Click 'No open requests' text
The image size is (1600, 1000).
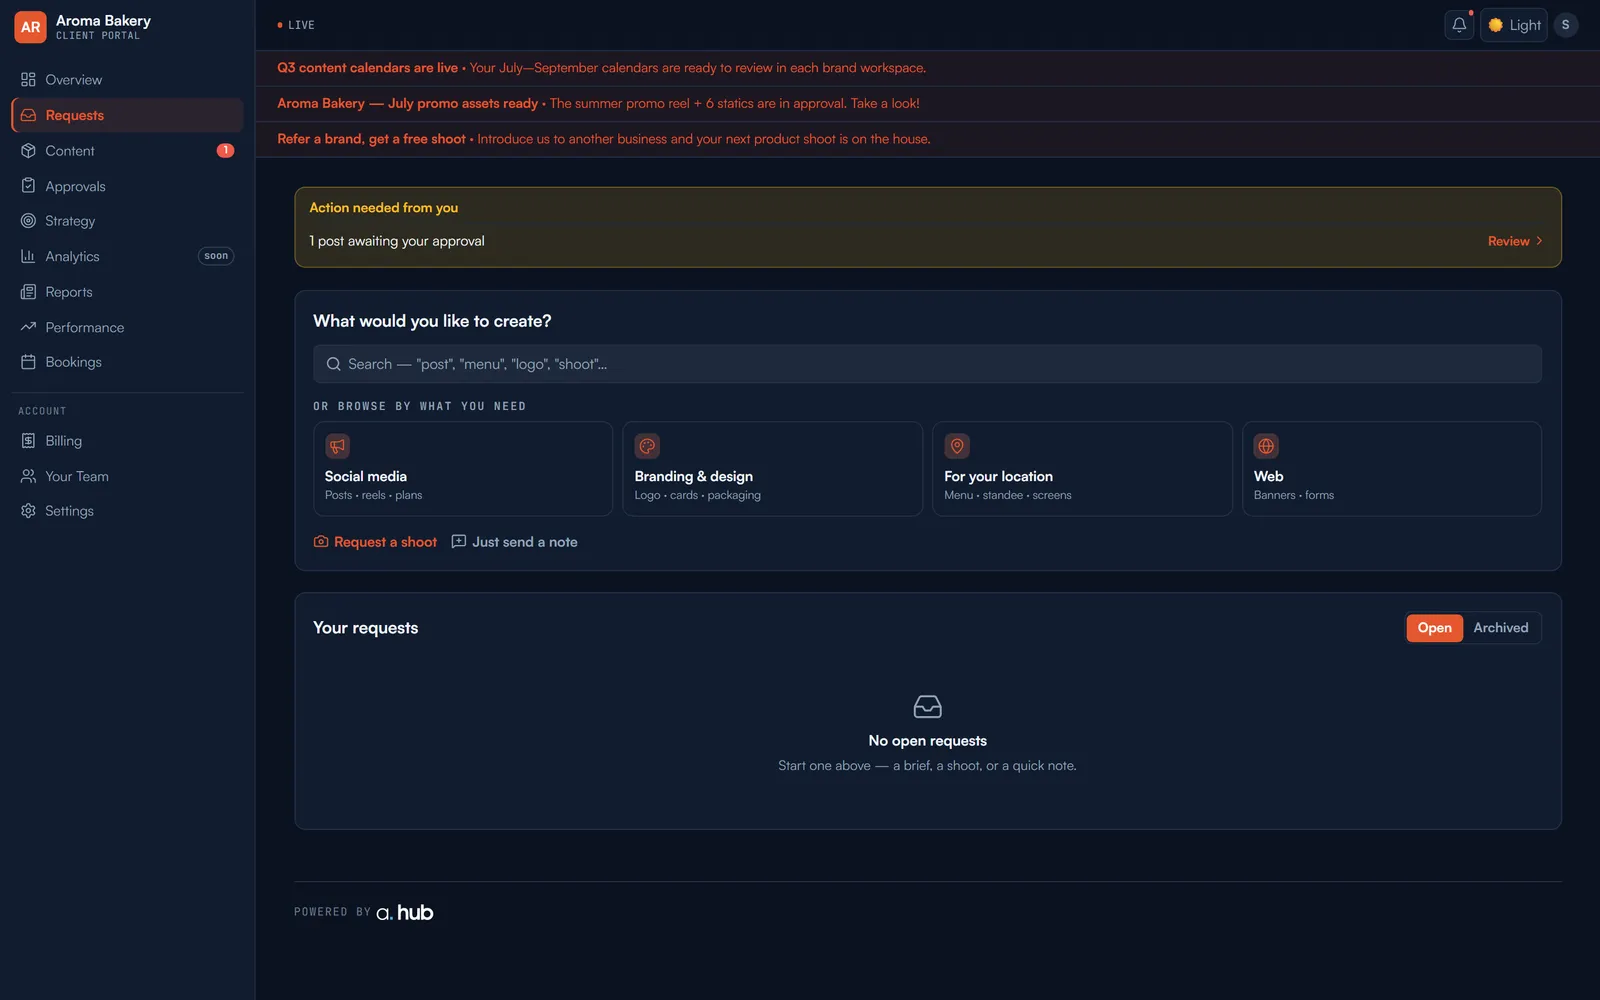click(x=927, y=741)
